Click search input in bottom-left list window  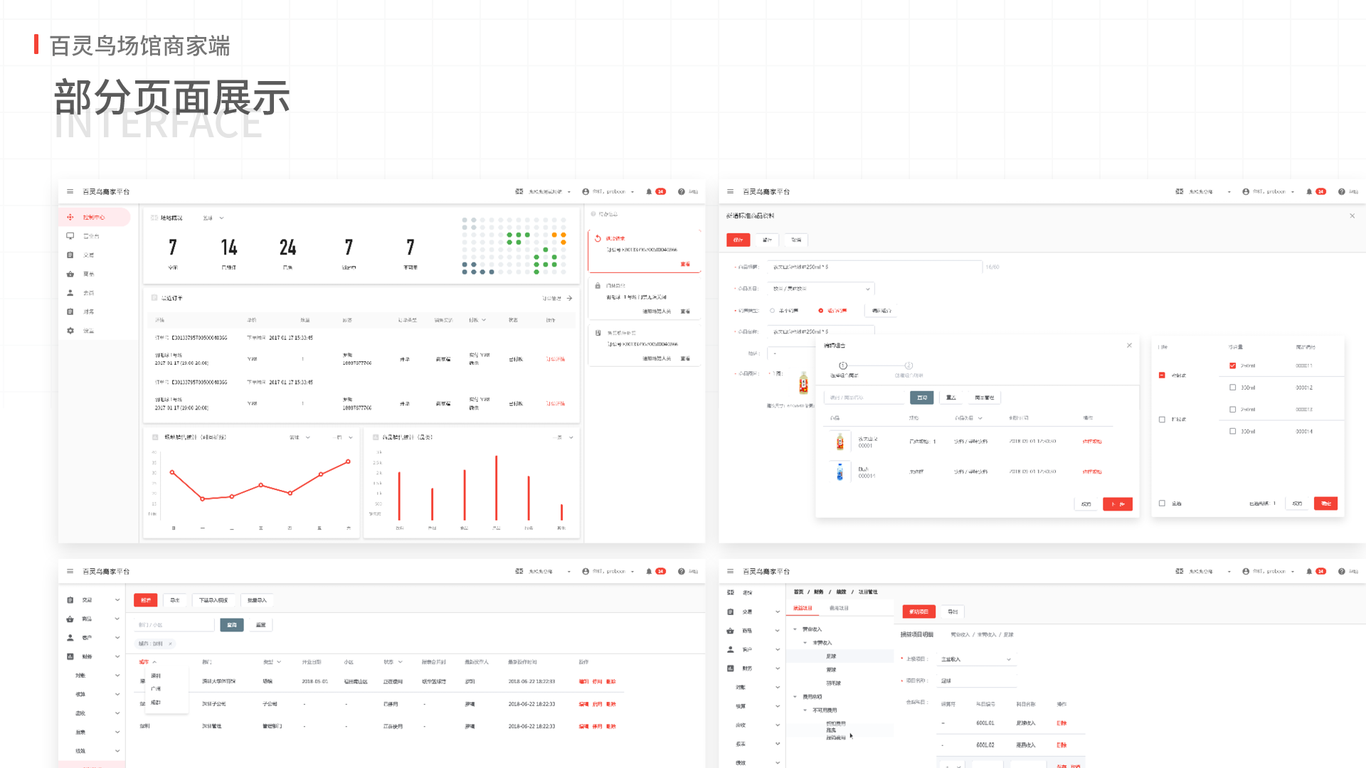coord(175,625)
